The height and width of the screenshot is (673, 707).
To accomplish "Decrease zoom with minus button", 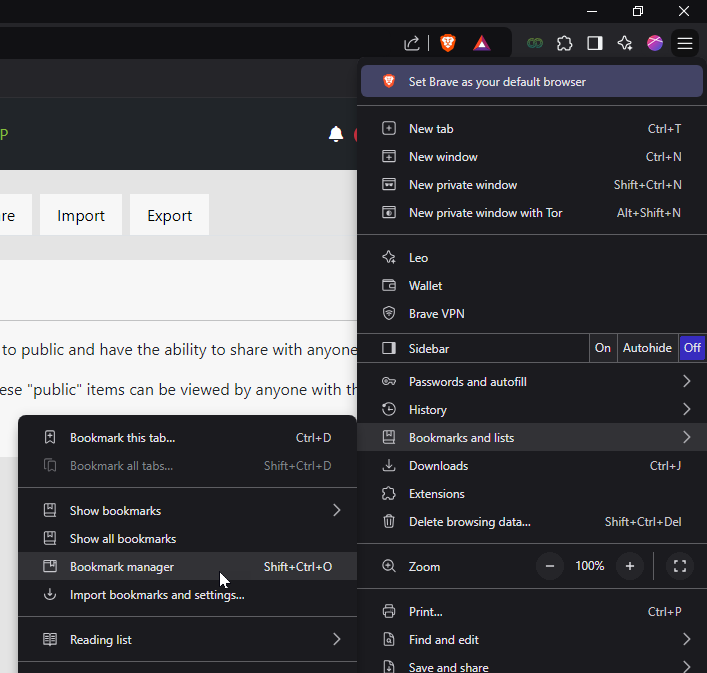I will (550, 566).
